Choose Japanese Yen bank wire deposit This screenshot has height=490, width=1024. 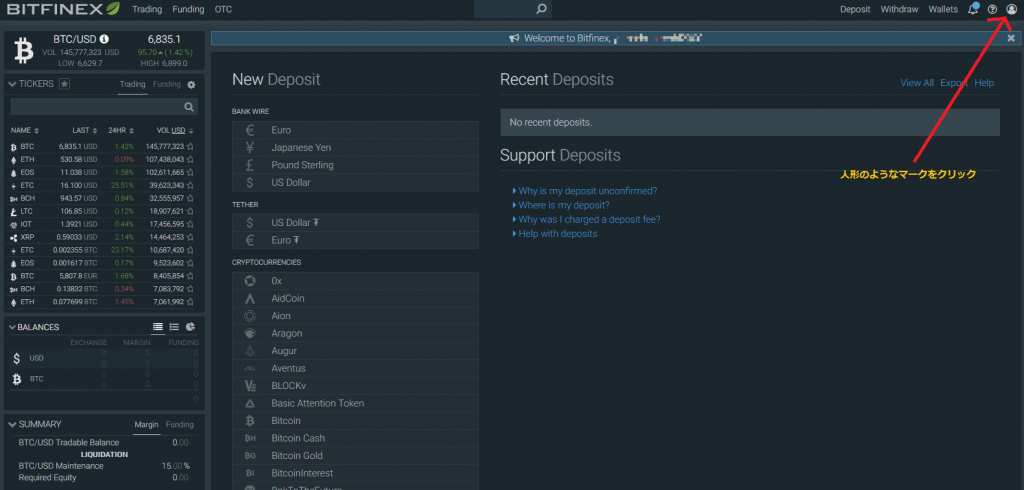tap(355, 148)
